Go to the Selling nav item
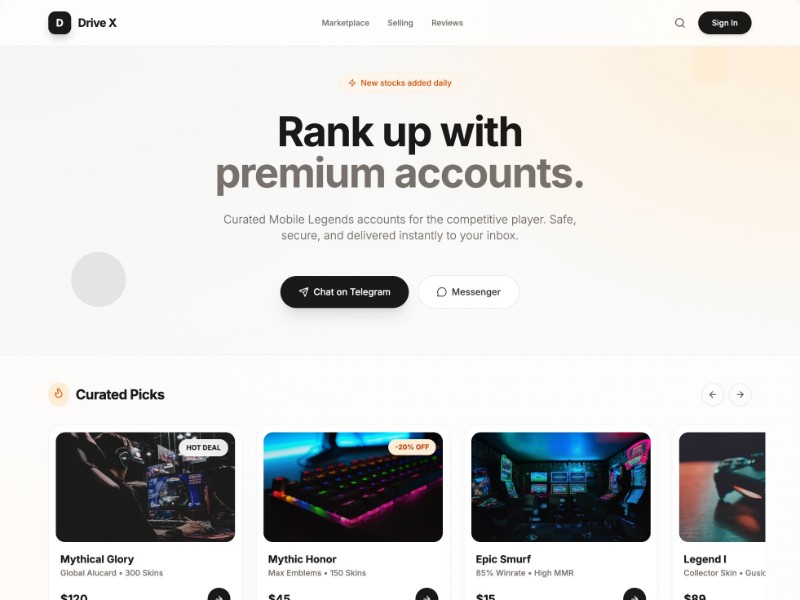Screen dimensions: 800x600 [x=400, y=23]
